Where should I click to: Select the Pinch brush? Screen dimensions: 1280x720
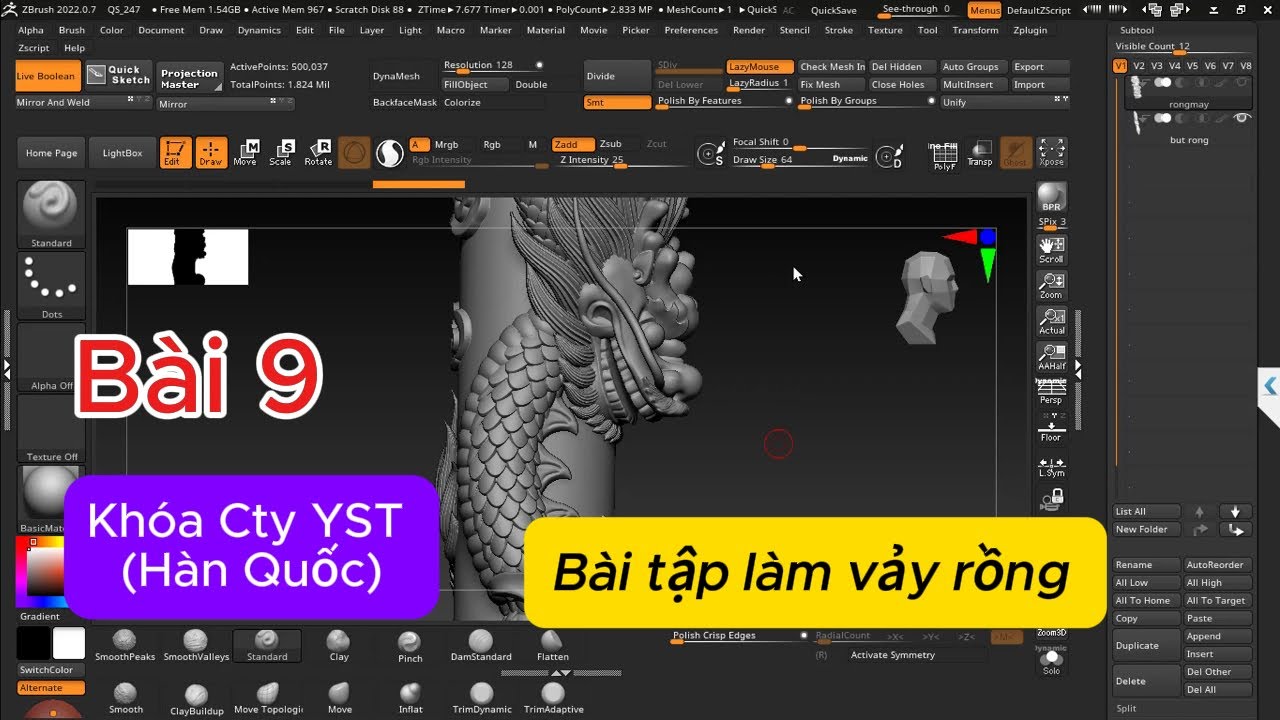coord(410,646)
